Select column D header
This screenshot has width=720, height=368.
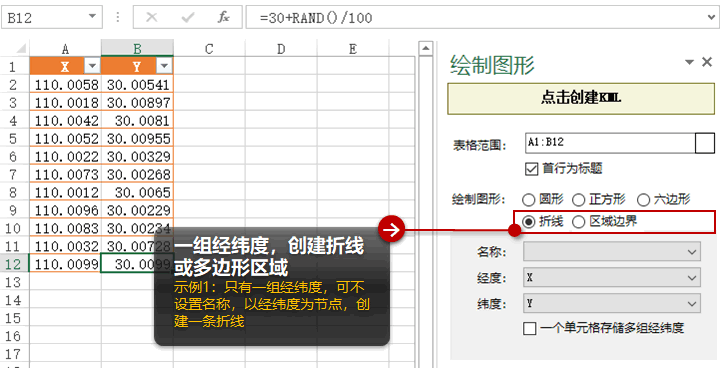(281, 49)
